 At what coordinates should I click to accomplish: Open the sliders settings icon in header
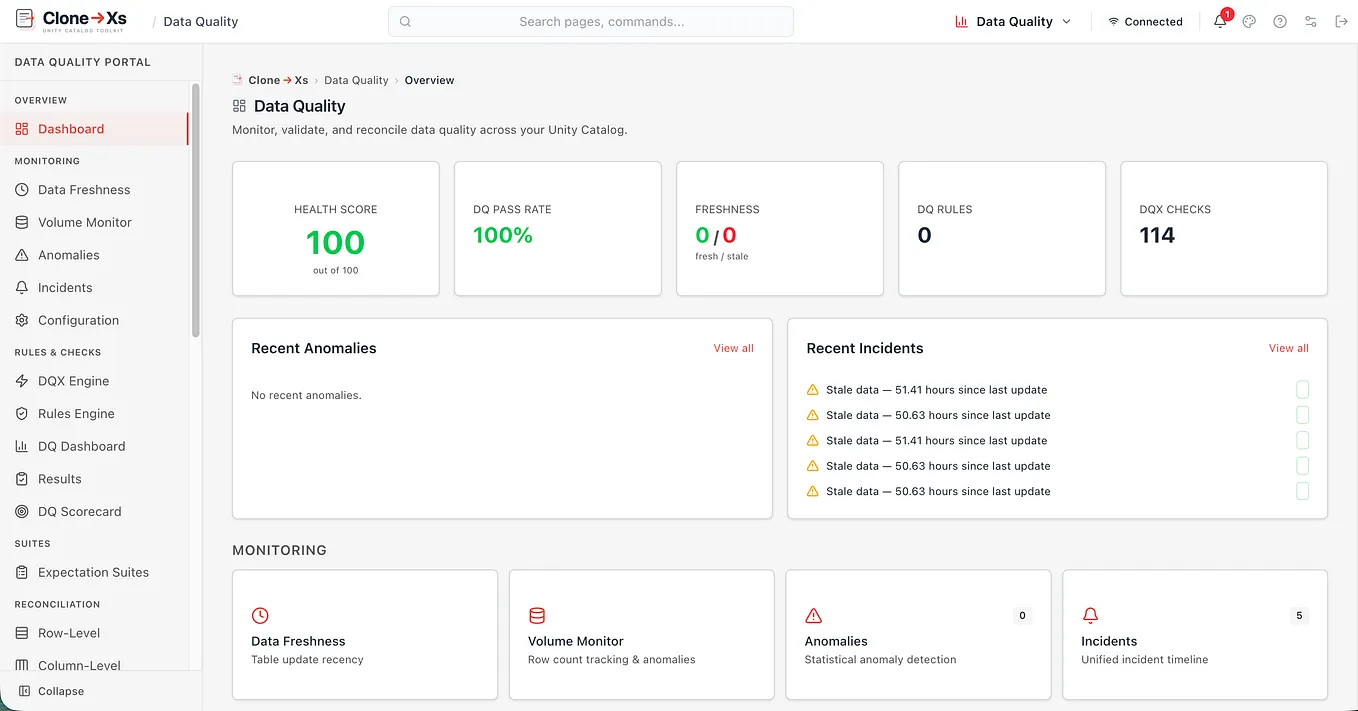pyautogui.click(x=1311, y=21)
